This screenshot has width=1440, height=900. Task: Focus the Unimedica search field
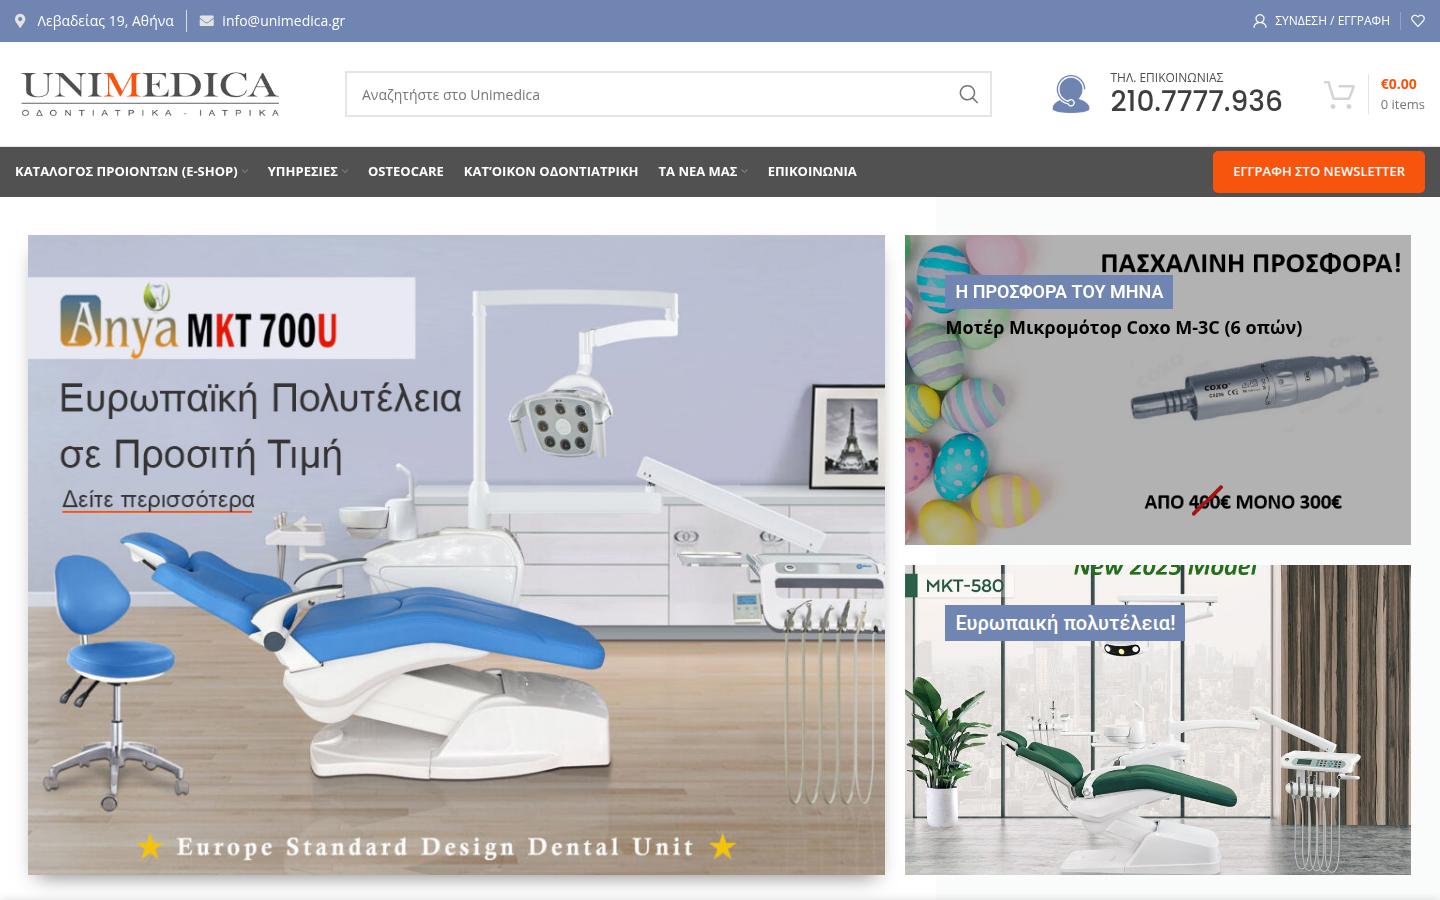pyautogui.click(x=668, y=94)
